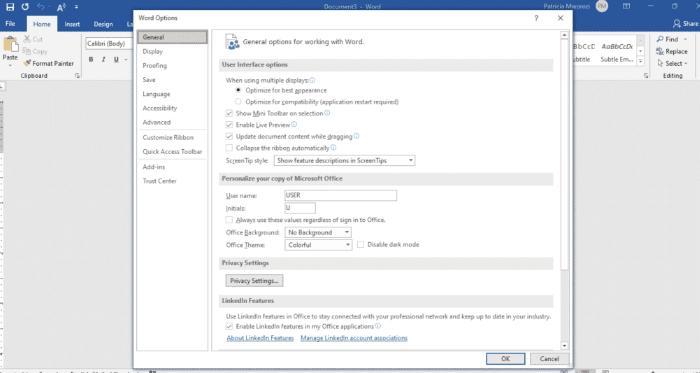
Task: Enable Collapse the ribbon automatically
Action: click(x=229, y=148)
